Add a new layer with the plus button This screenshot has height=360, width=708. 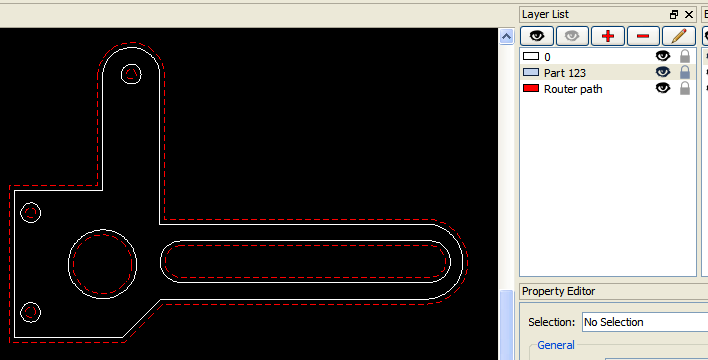pyautogui.click(x=608, y=36)
